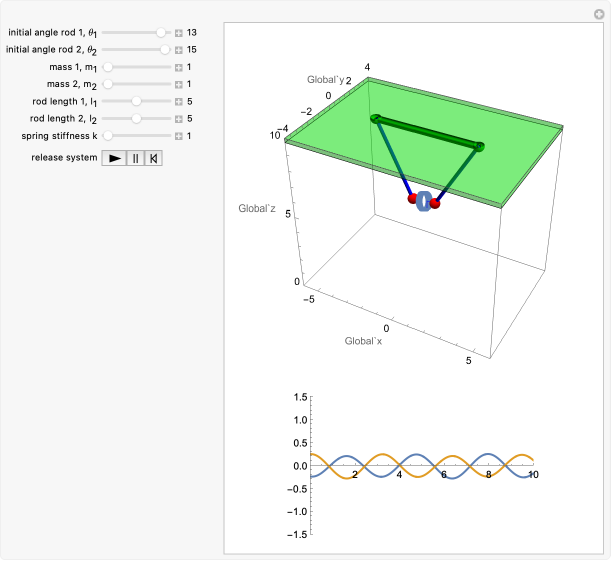Click the blue spring between the masses
Screen dimensions: 611x561
click(424, 201)
